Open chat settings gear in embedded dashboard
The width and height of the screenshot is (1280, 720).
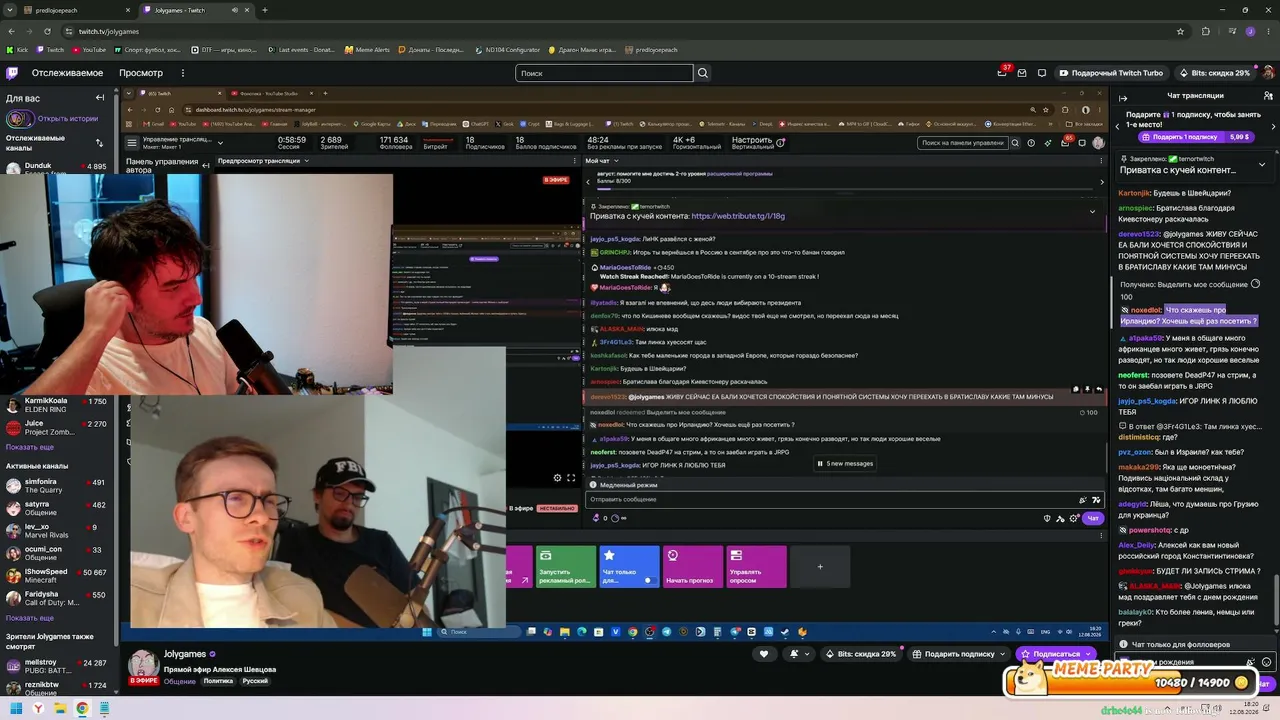pos(1074,518)
